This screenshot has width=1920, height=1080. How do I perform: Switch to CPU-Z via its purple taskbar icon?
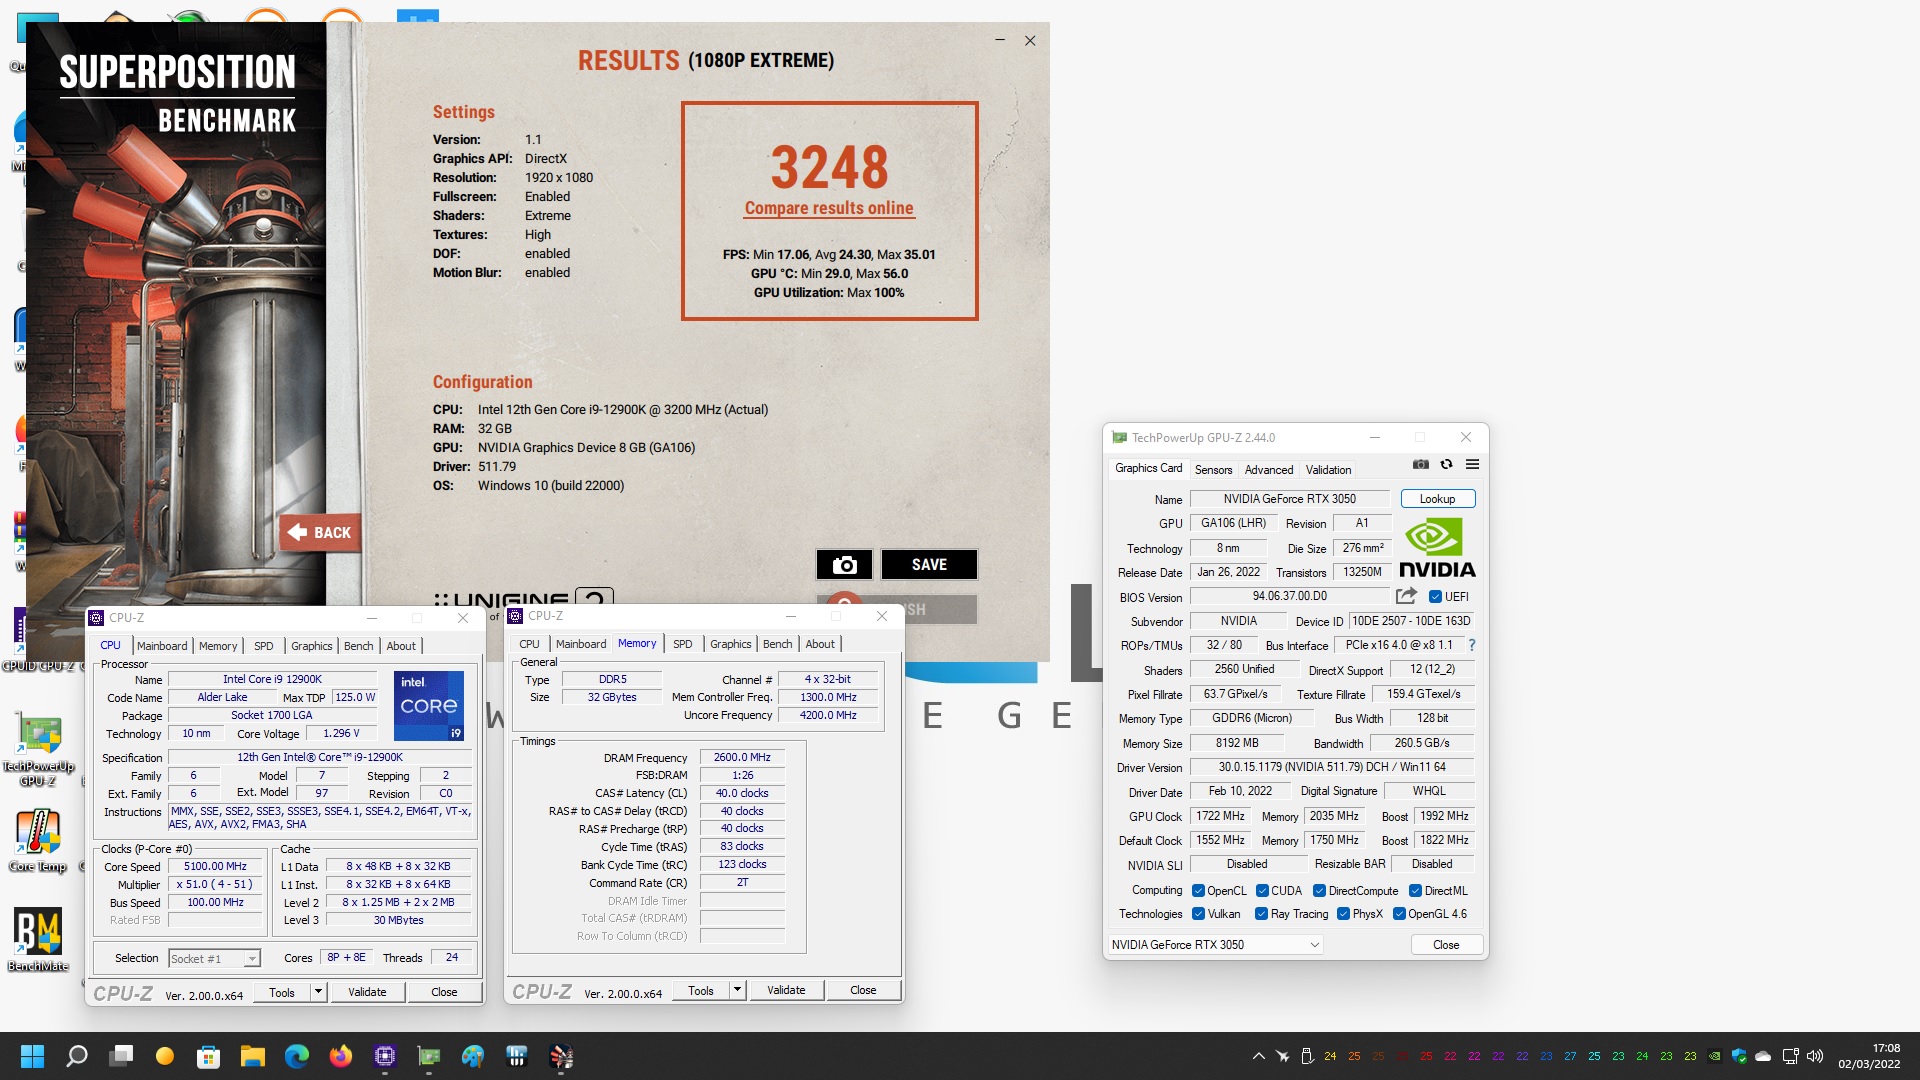(x=385, y=1056)
